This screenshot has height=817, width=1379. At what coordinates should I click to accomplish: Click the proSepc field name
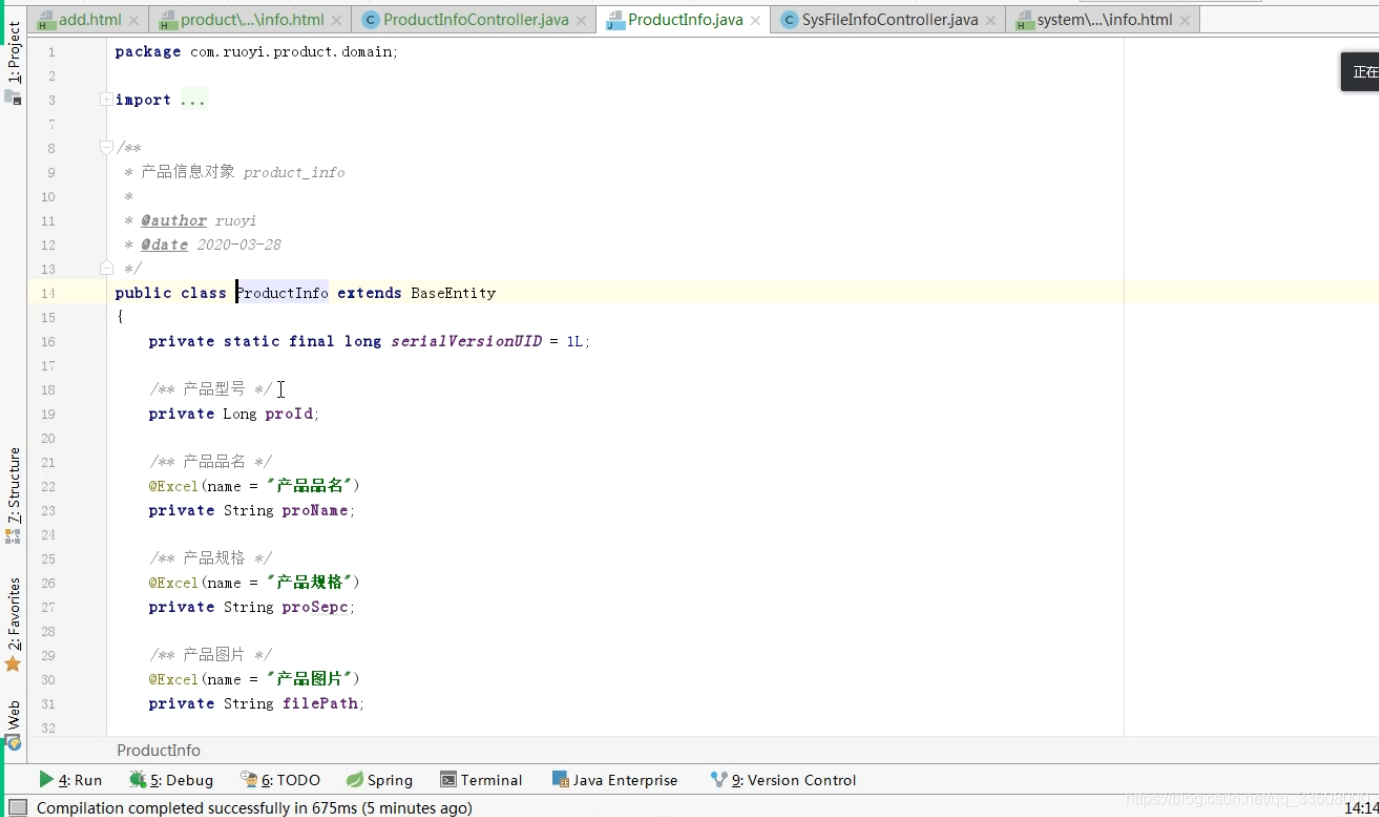point(315,607)
